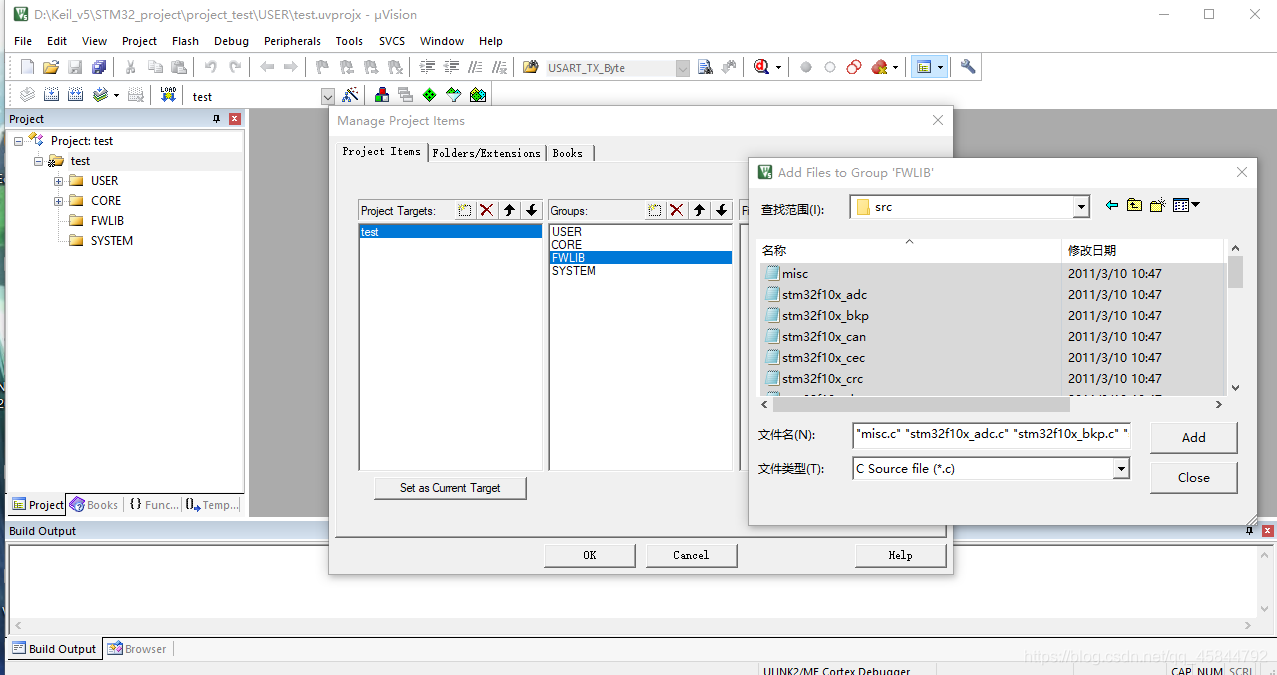Switch to the Books tab in dialog
The height and width of the screenshot is (675, 1277).
coord(568,153)
